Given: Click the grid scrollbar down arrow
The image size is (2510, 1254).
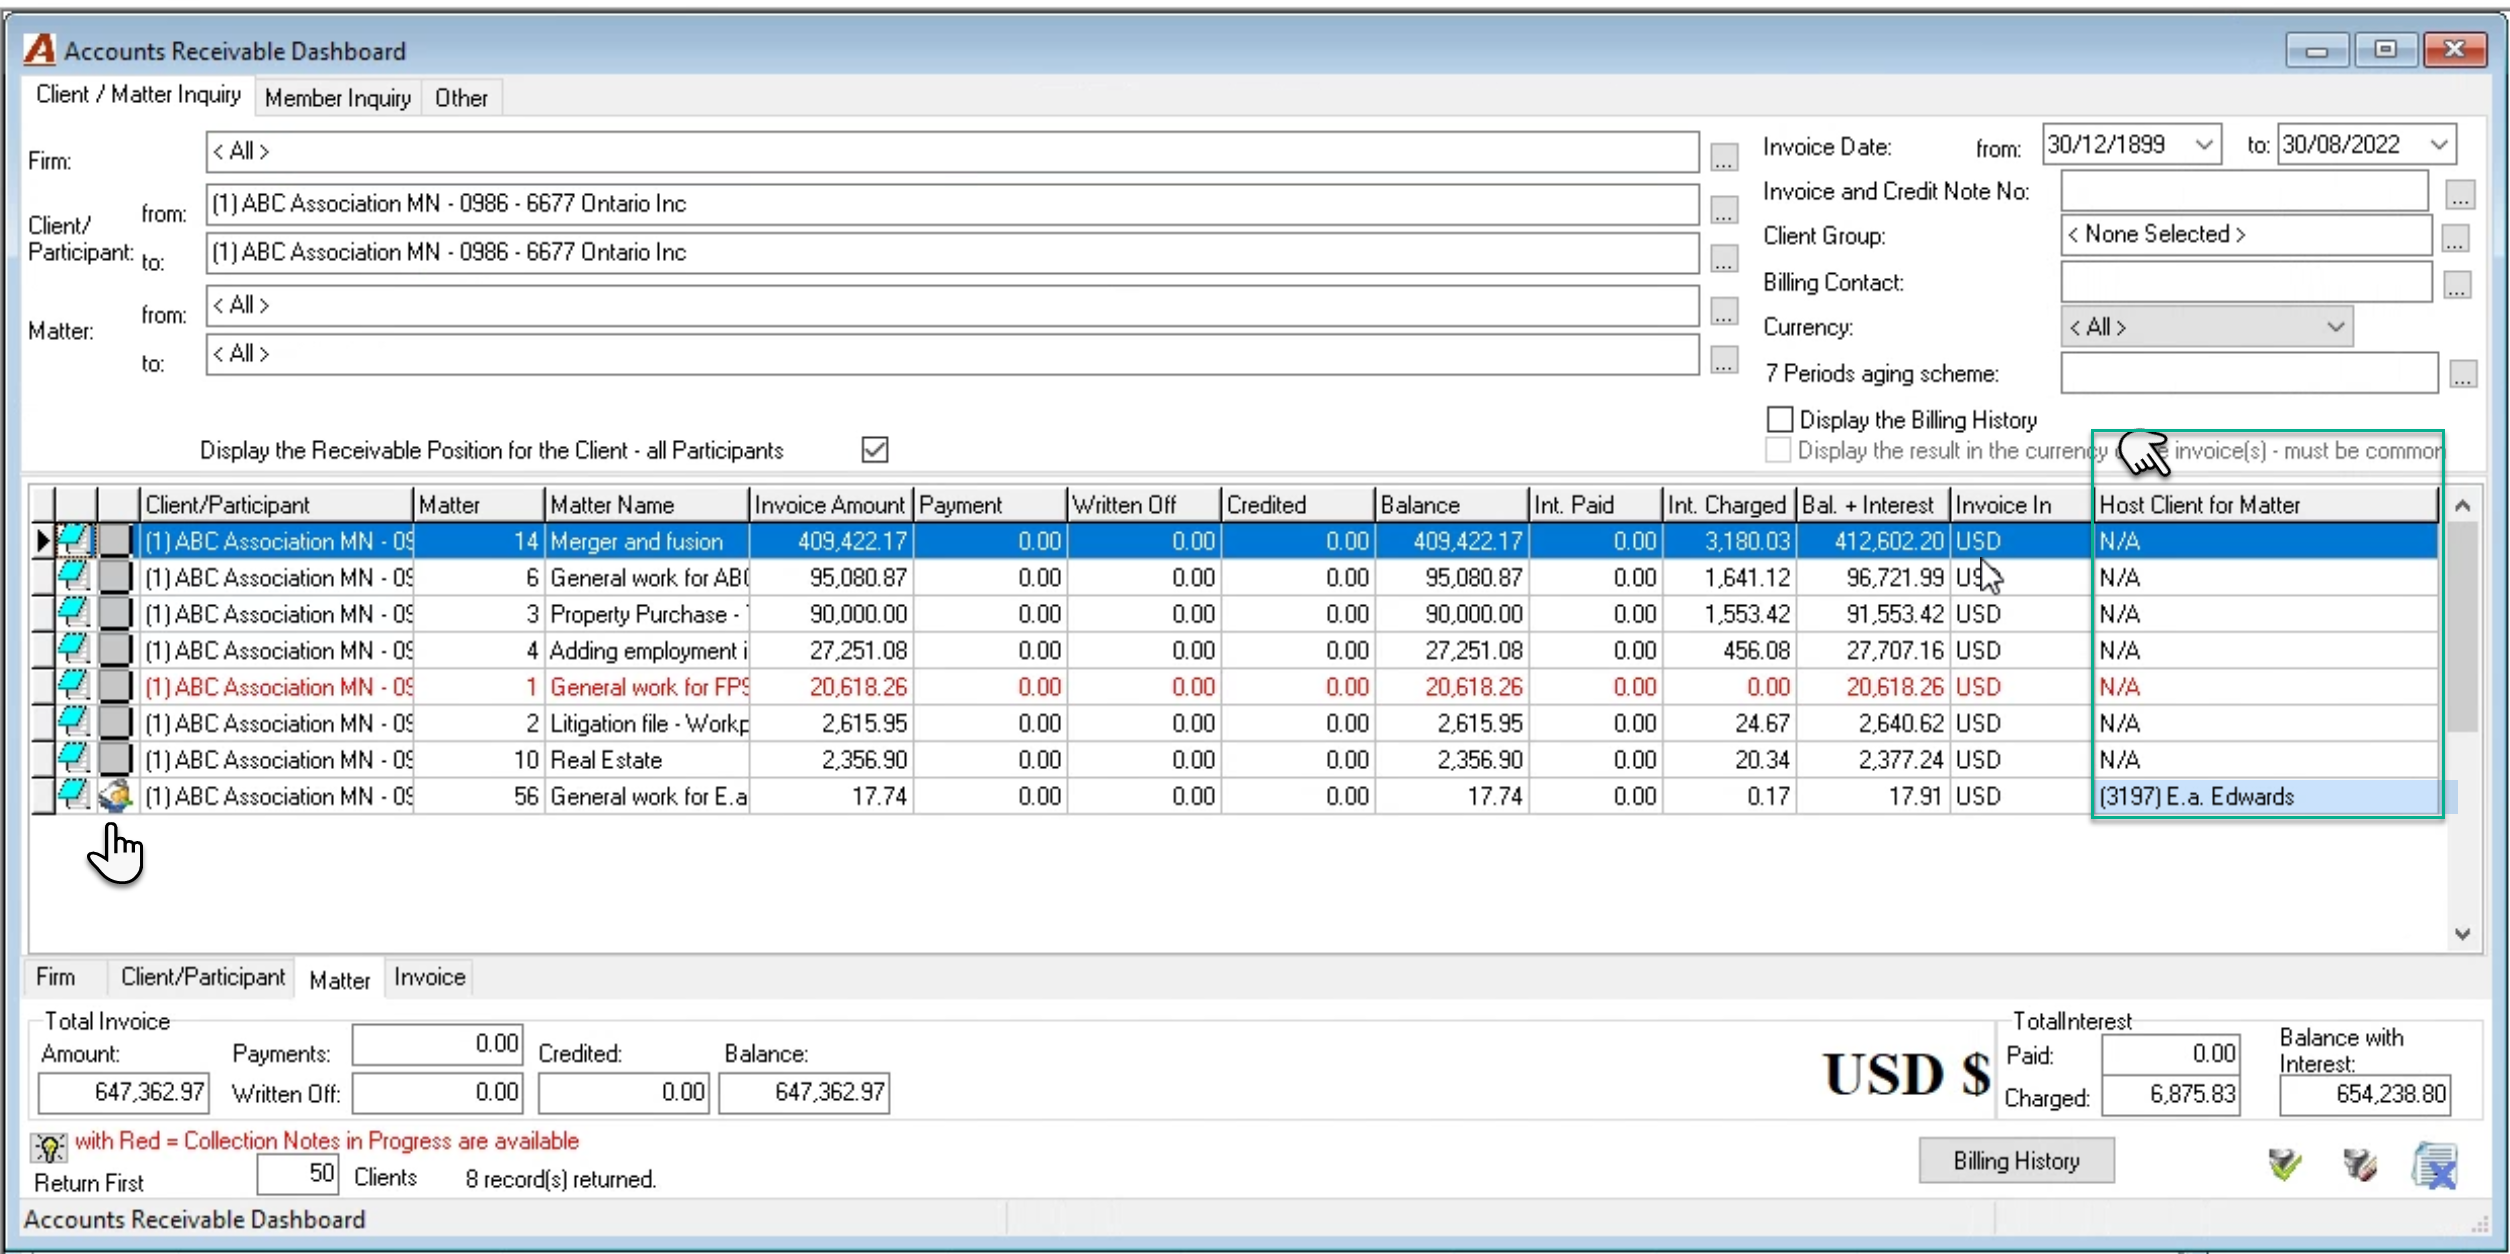Looking at the screenshot, I should click(2462, 933).
